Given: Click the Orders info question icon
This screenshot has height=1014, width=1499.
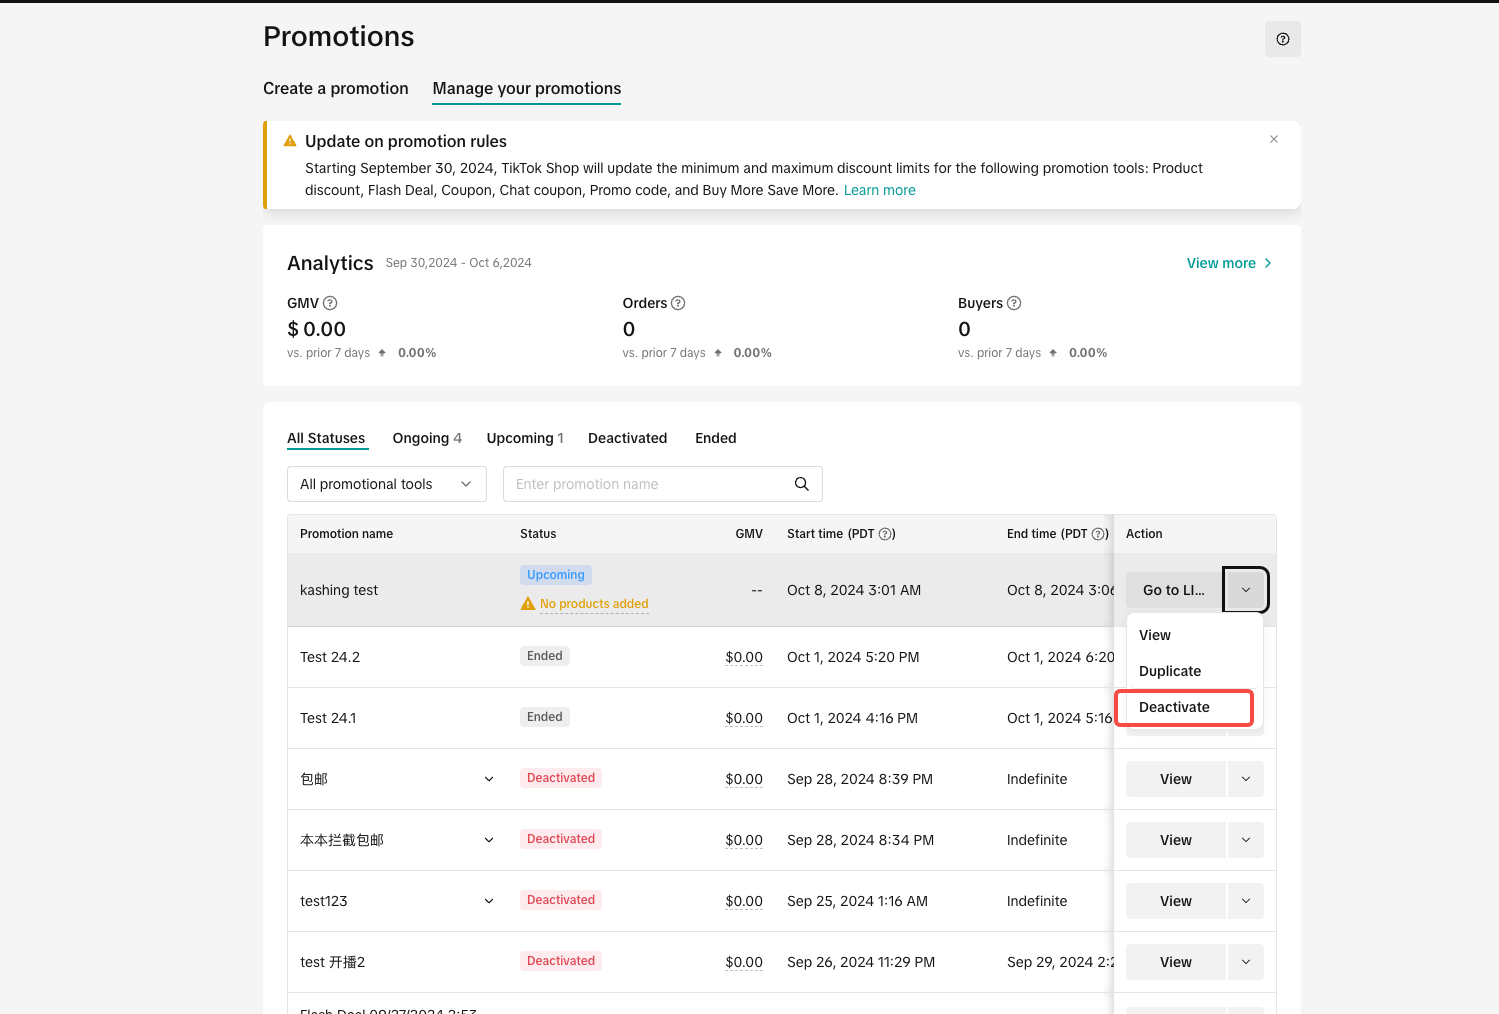Looking at the screenshot, I should [678, 303].
